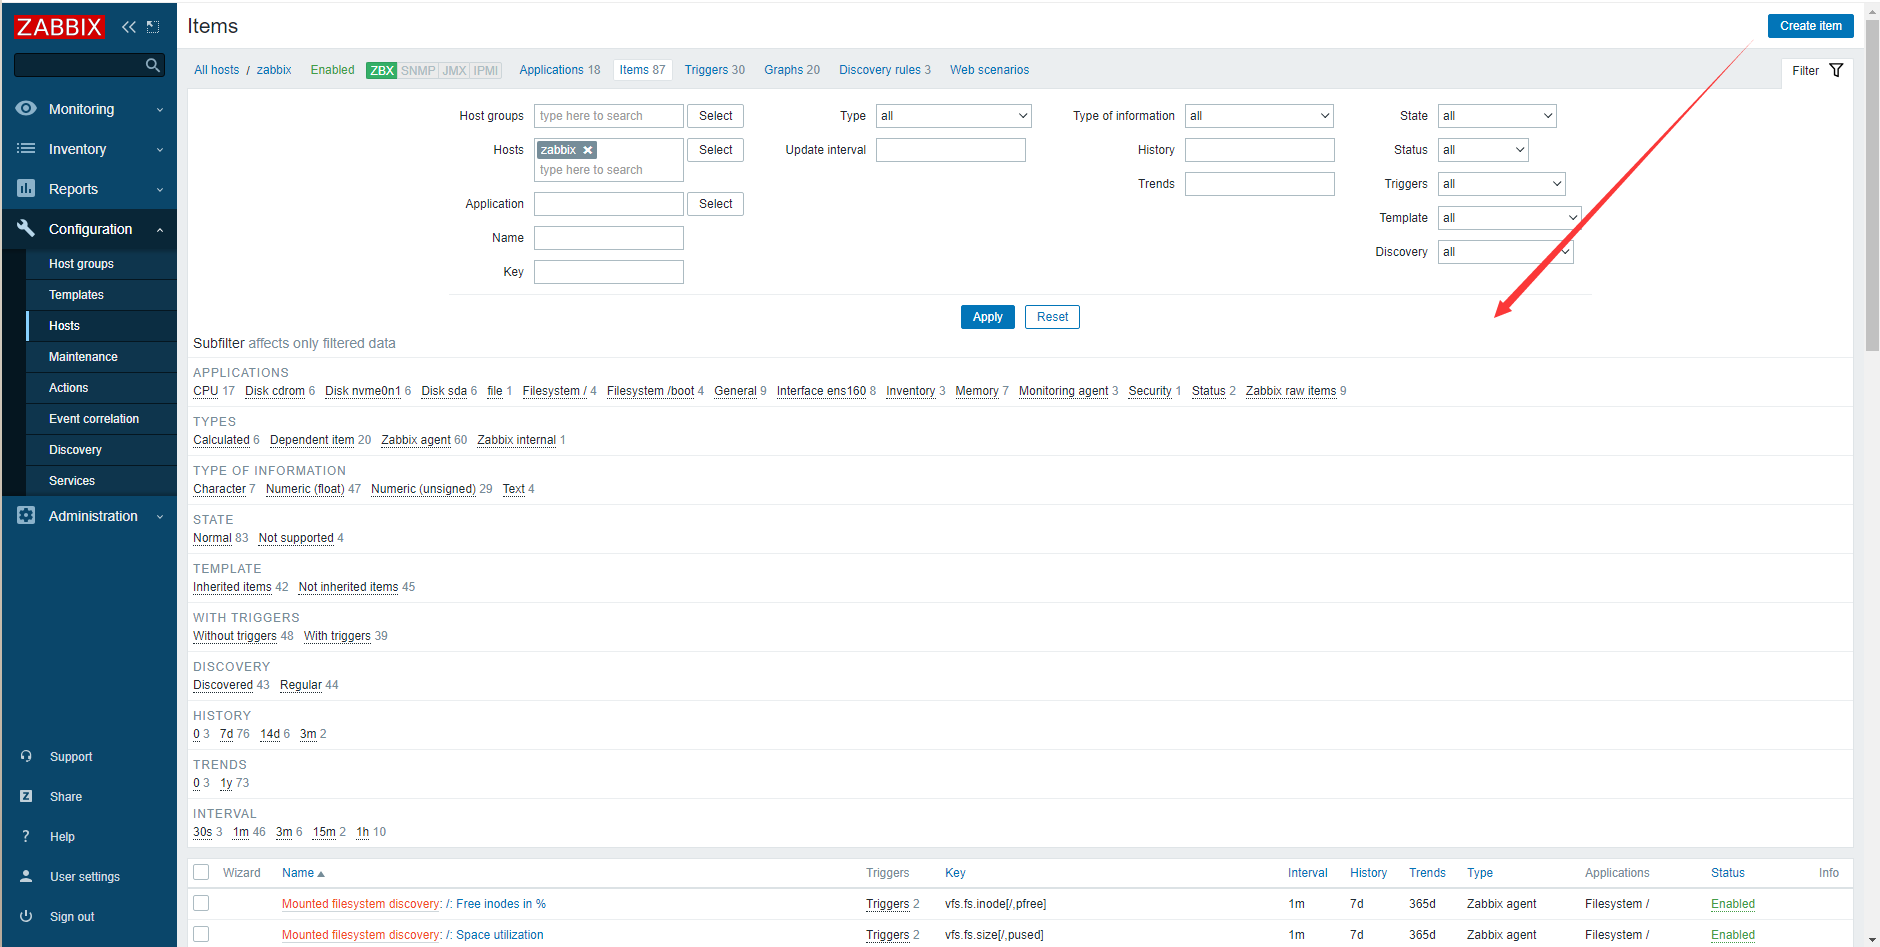Image resolution: width=1880 pixels, height=947 pixels.
Task: Open User settings person icon
Action: click(26, 876)
